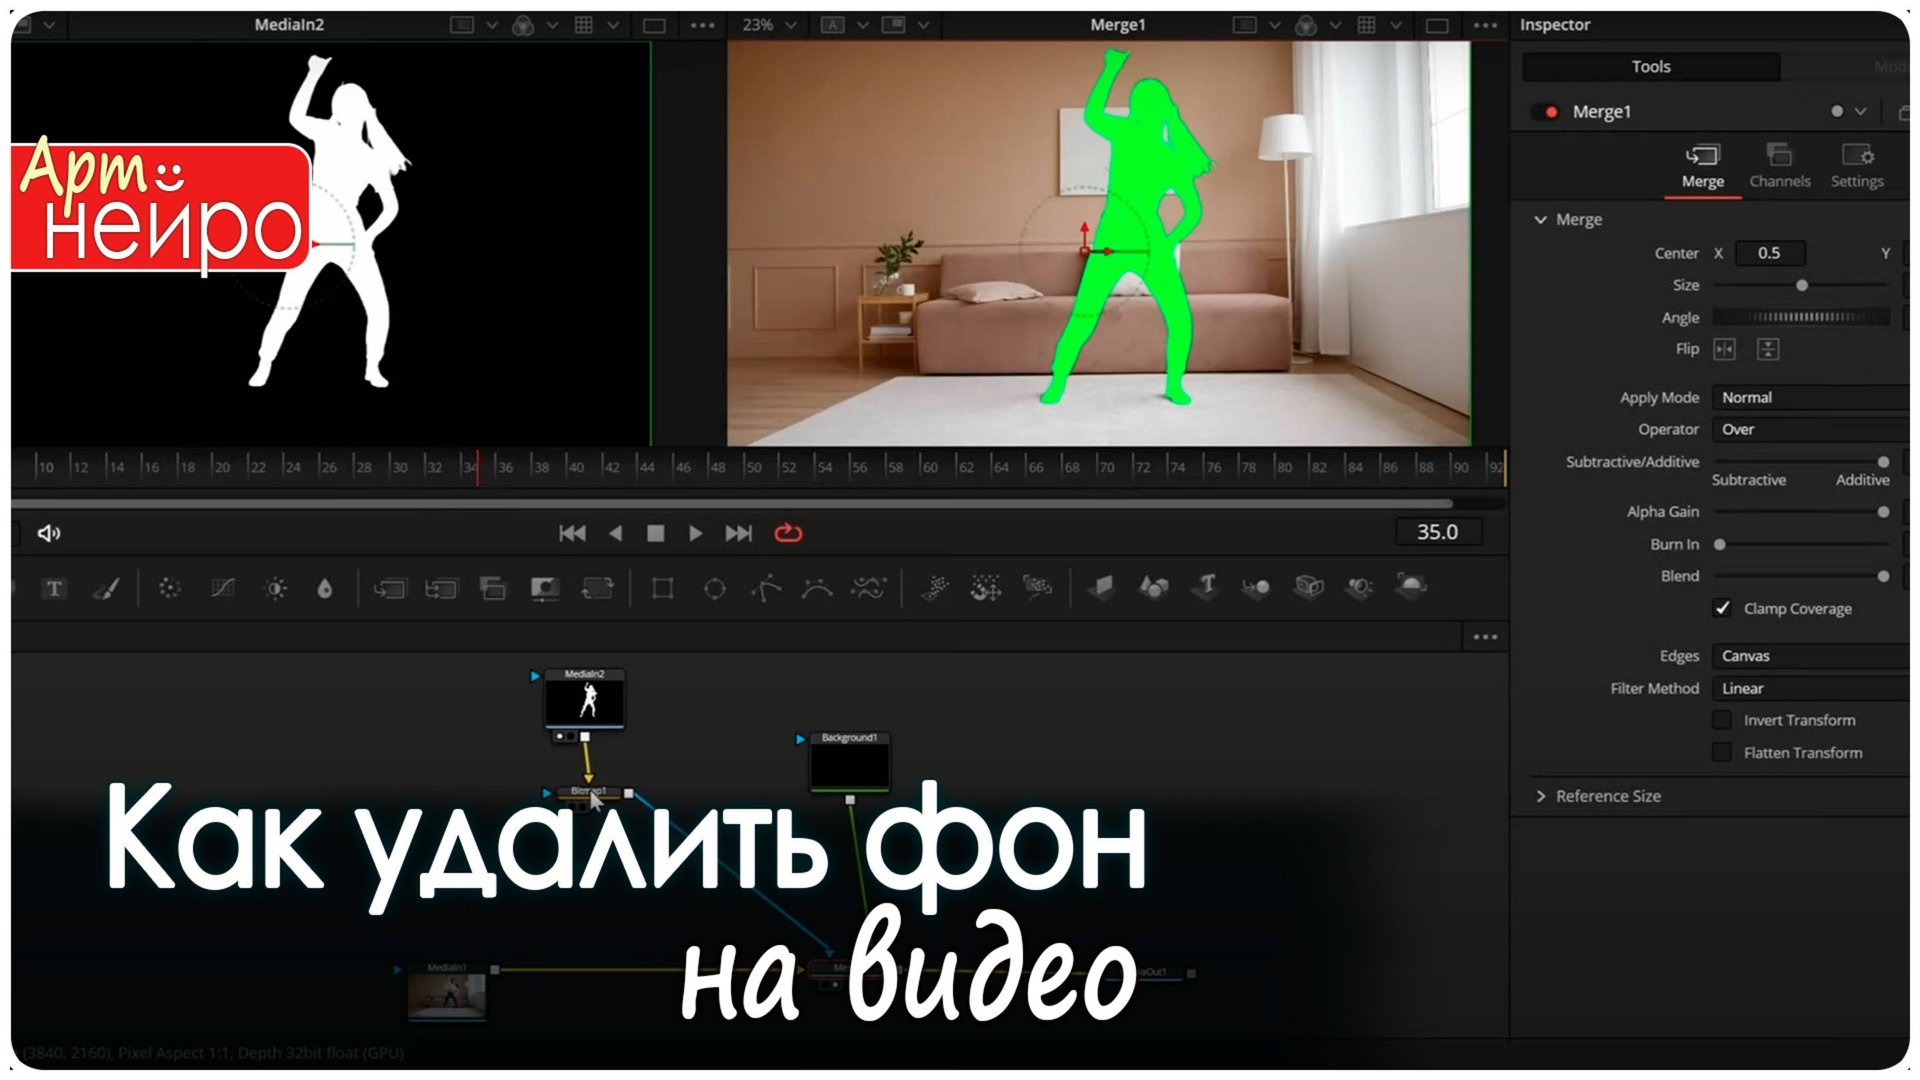Add a Polygon mask node

coord(765,589)
